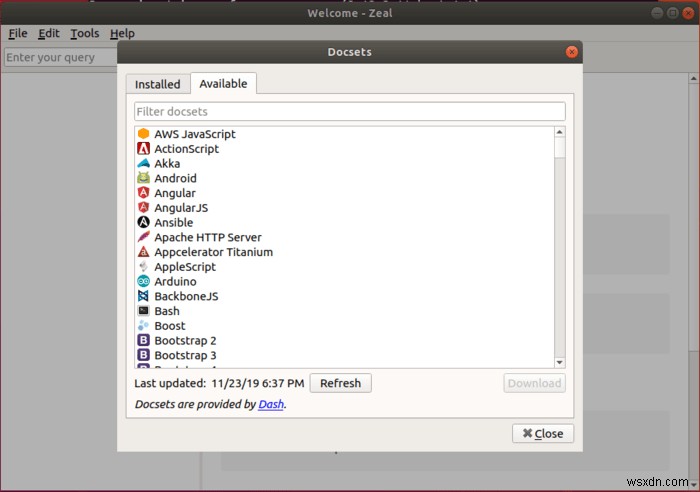700x492 pixels.
Task: Click docset list scrollbar down arrow
Action: [559, 363]
